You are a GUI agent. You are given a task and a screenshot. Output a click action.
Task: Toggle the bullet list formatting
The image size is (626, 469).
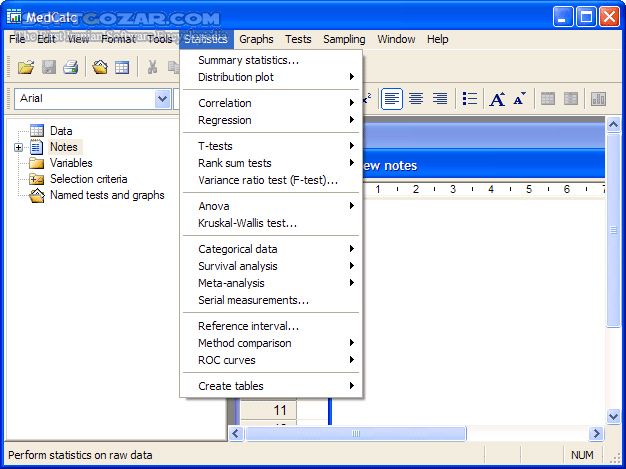pos(470,99)
